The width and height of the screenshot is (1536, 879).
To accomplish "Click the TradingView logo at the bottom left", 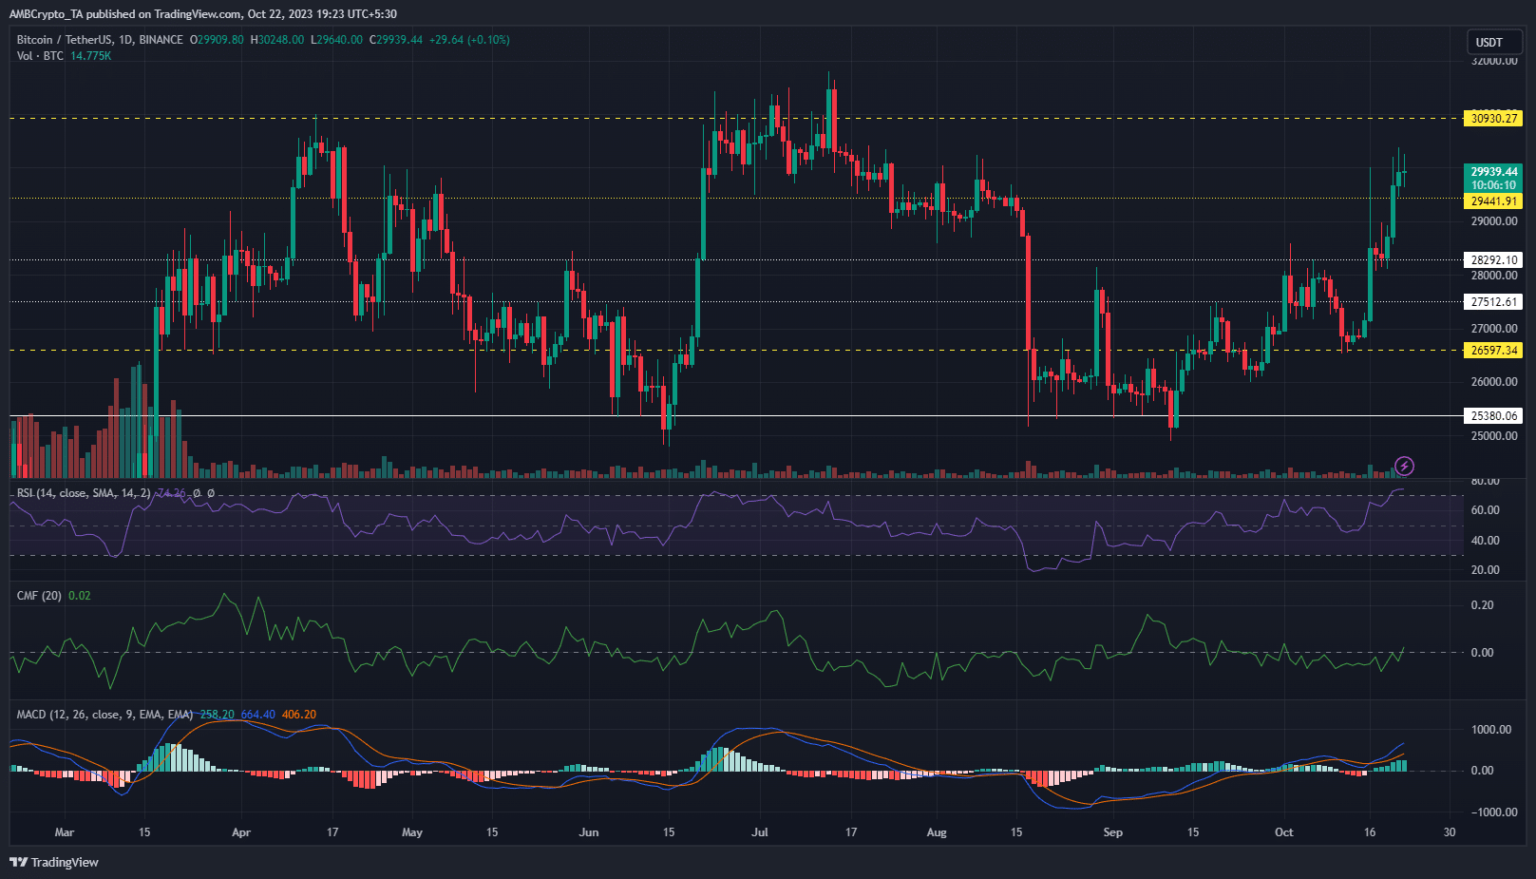I will 55,862.
